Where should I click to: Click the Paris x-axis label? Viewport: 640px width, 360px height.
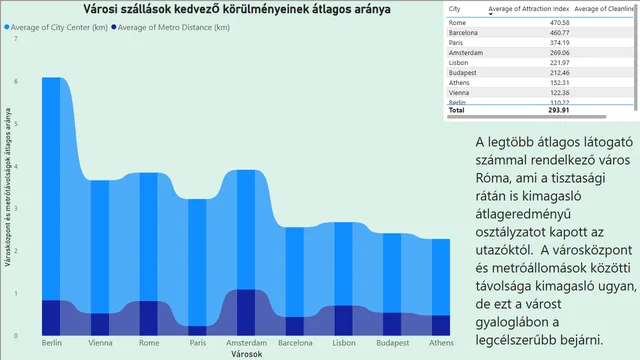pyautogui.click(x=198, y=343)
